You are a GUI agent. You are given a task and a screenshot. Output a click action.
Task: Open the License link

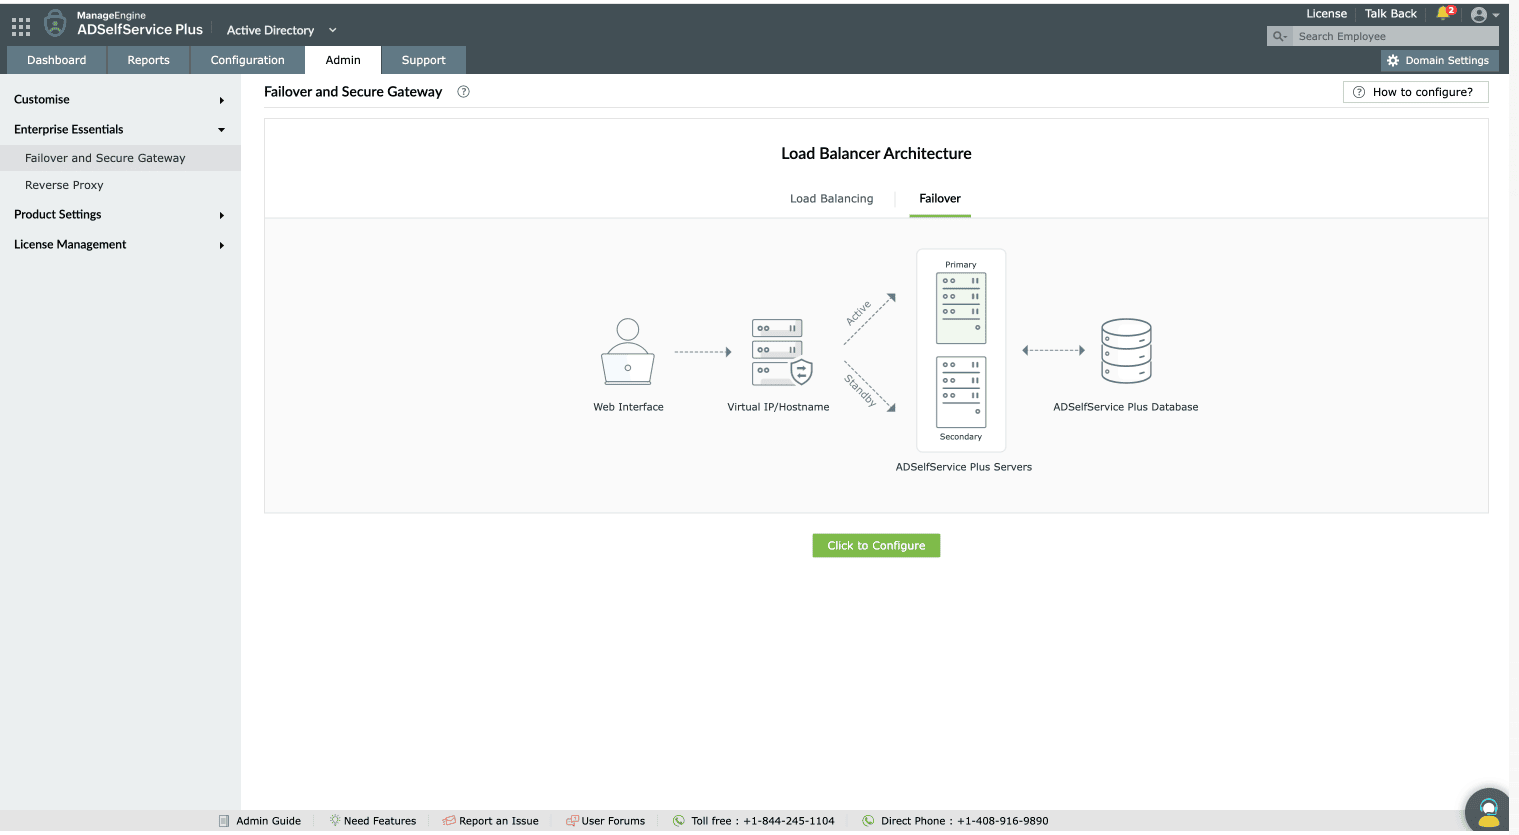pyautogui.click(x=1326, y=14)
